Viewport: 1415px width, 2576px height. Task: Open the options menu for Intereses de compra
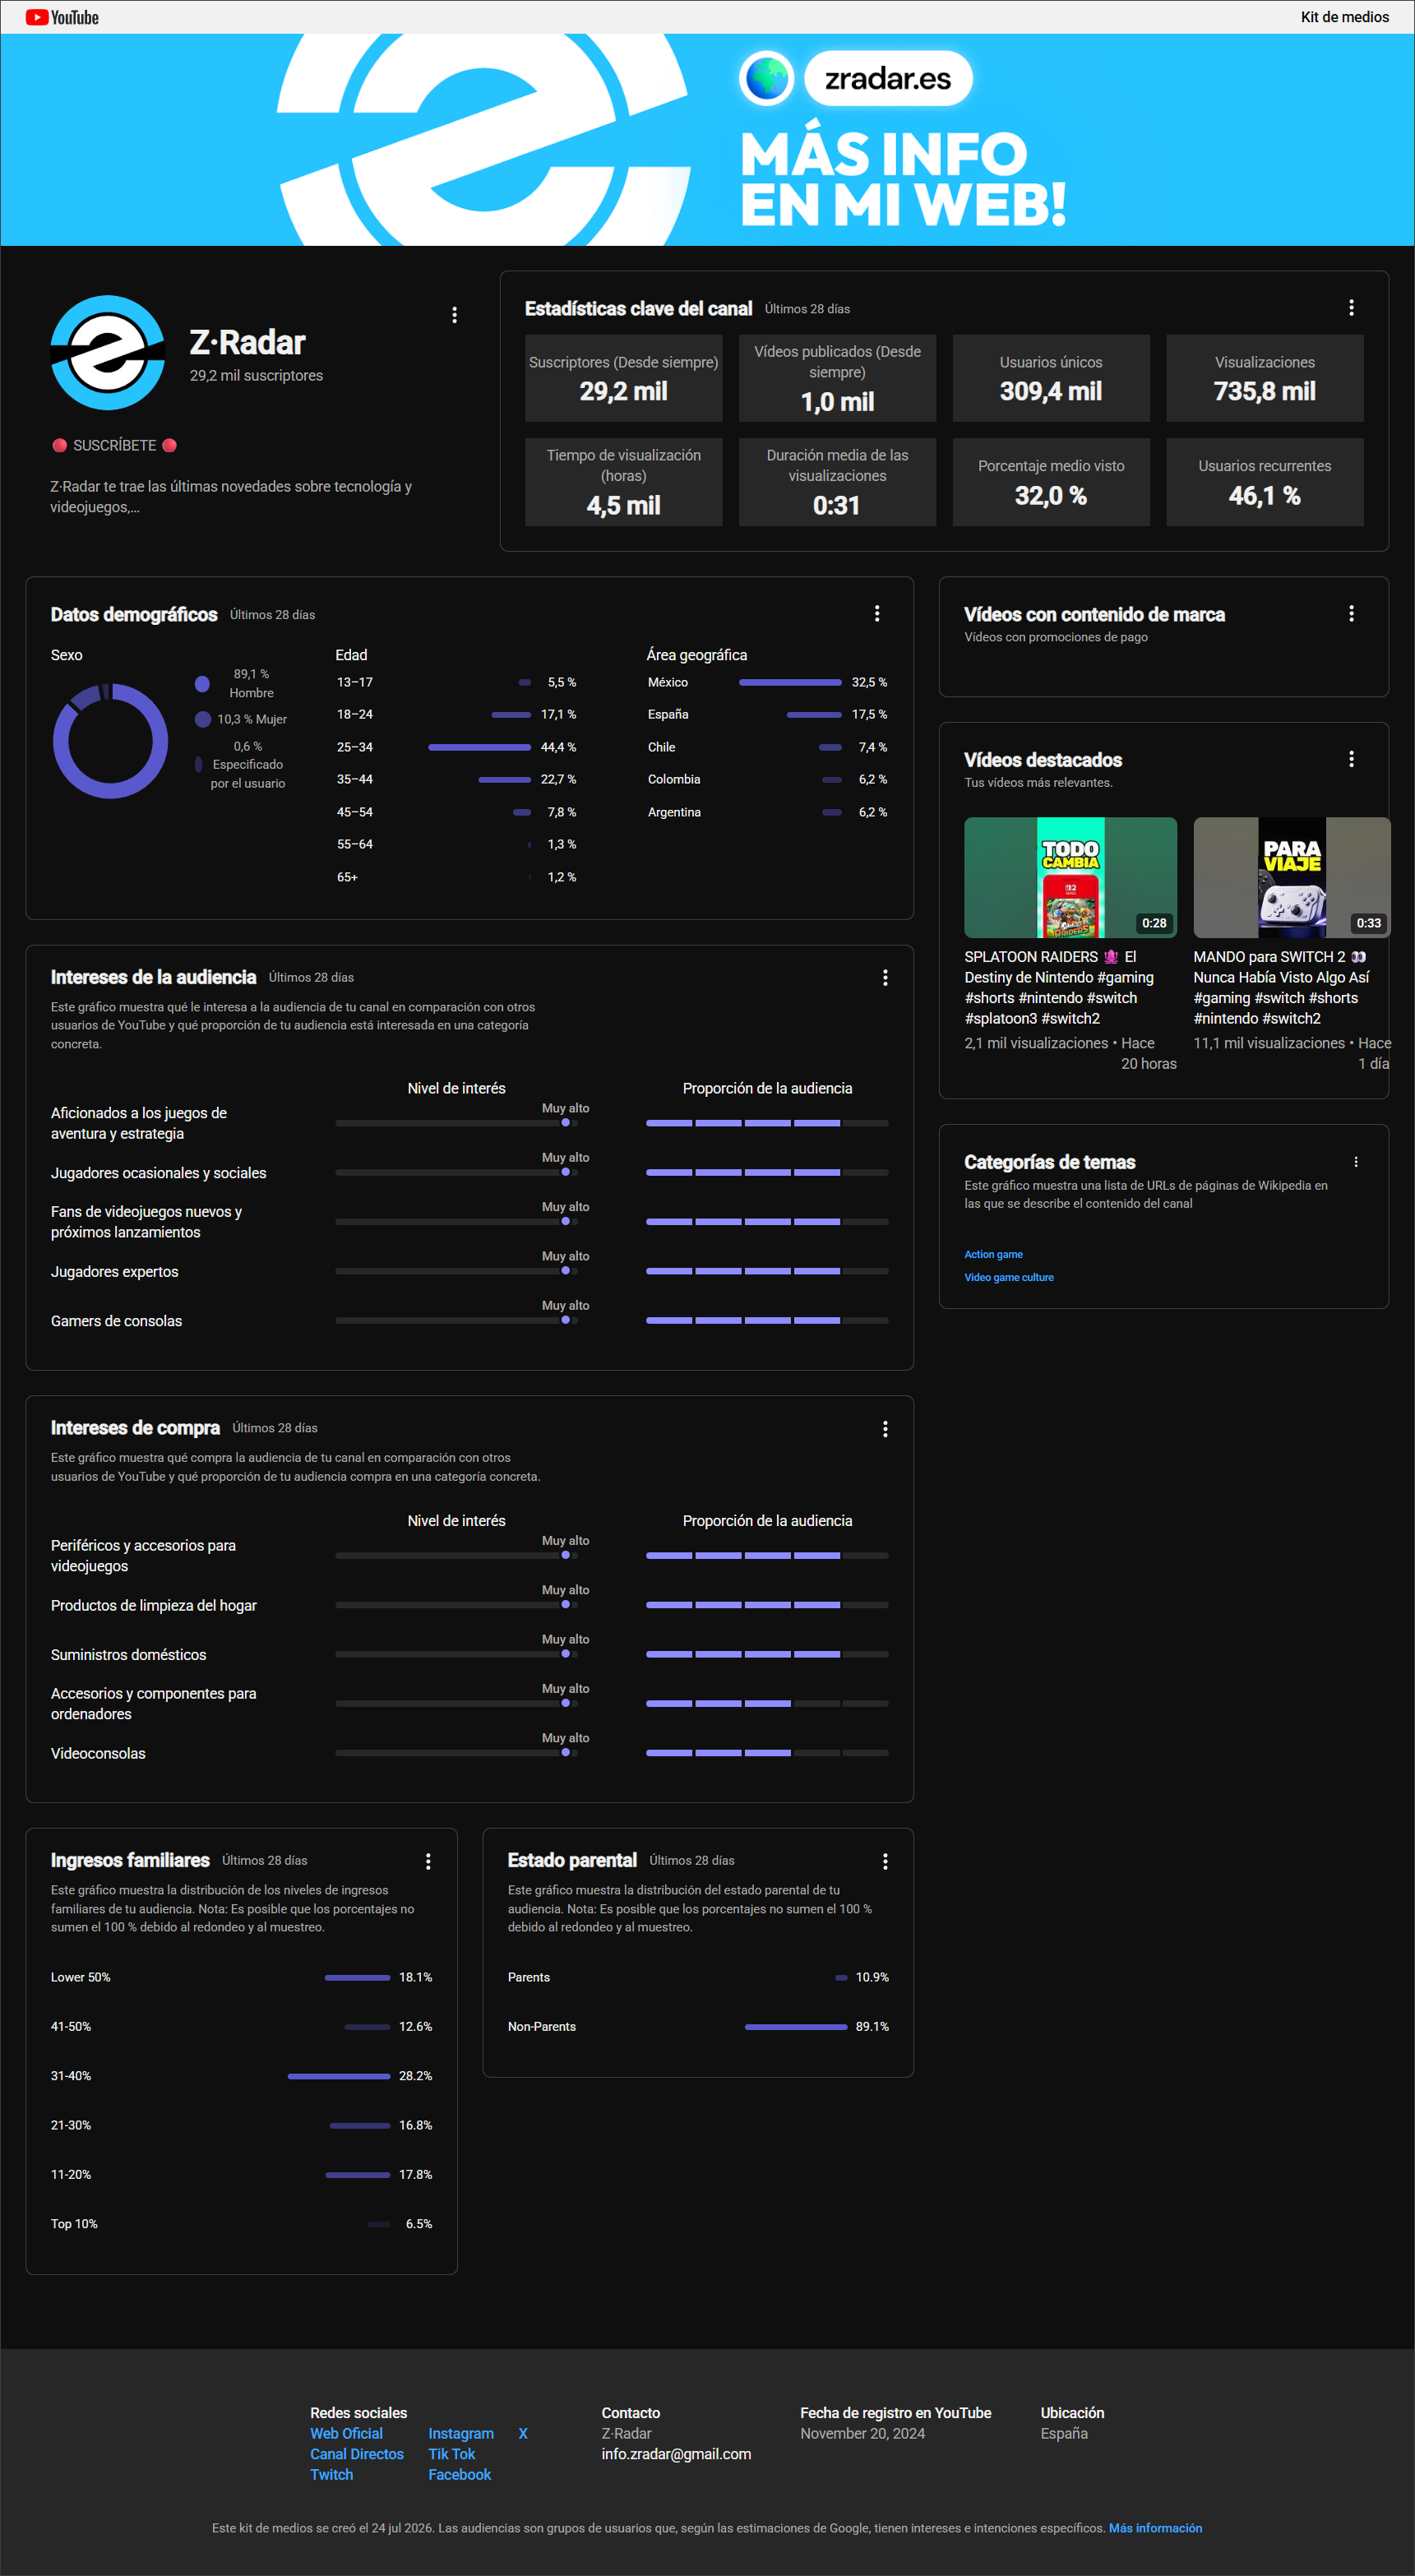885,1429
